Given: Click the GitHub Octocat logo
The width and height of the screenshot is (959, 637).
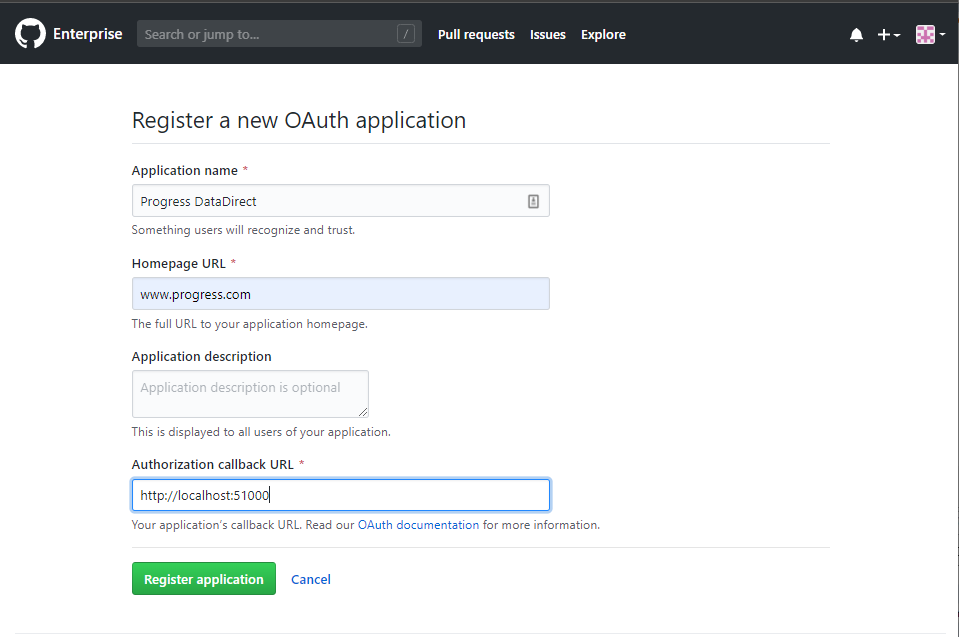Looking at the screenshot, I should coord(30,34).
